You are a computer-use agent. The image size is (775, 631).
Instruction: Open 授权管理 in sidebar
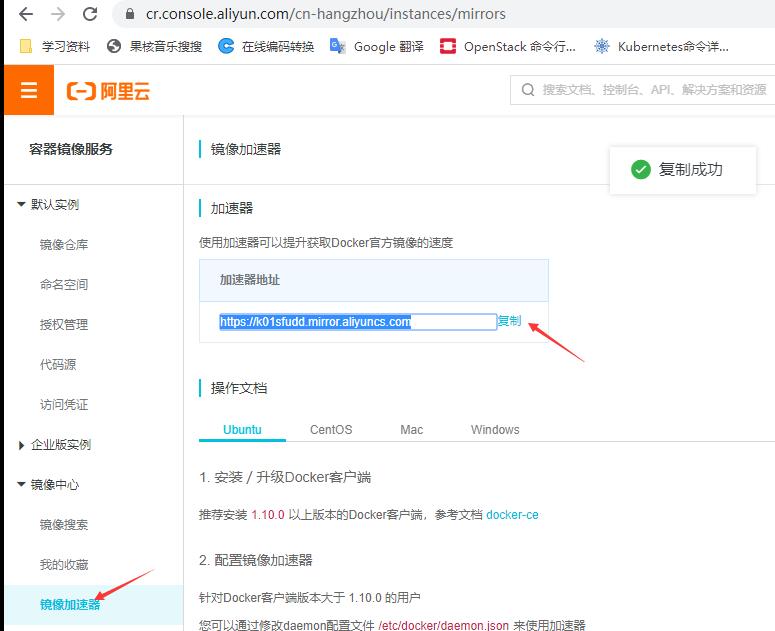[x=64, y=325]
